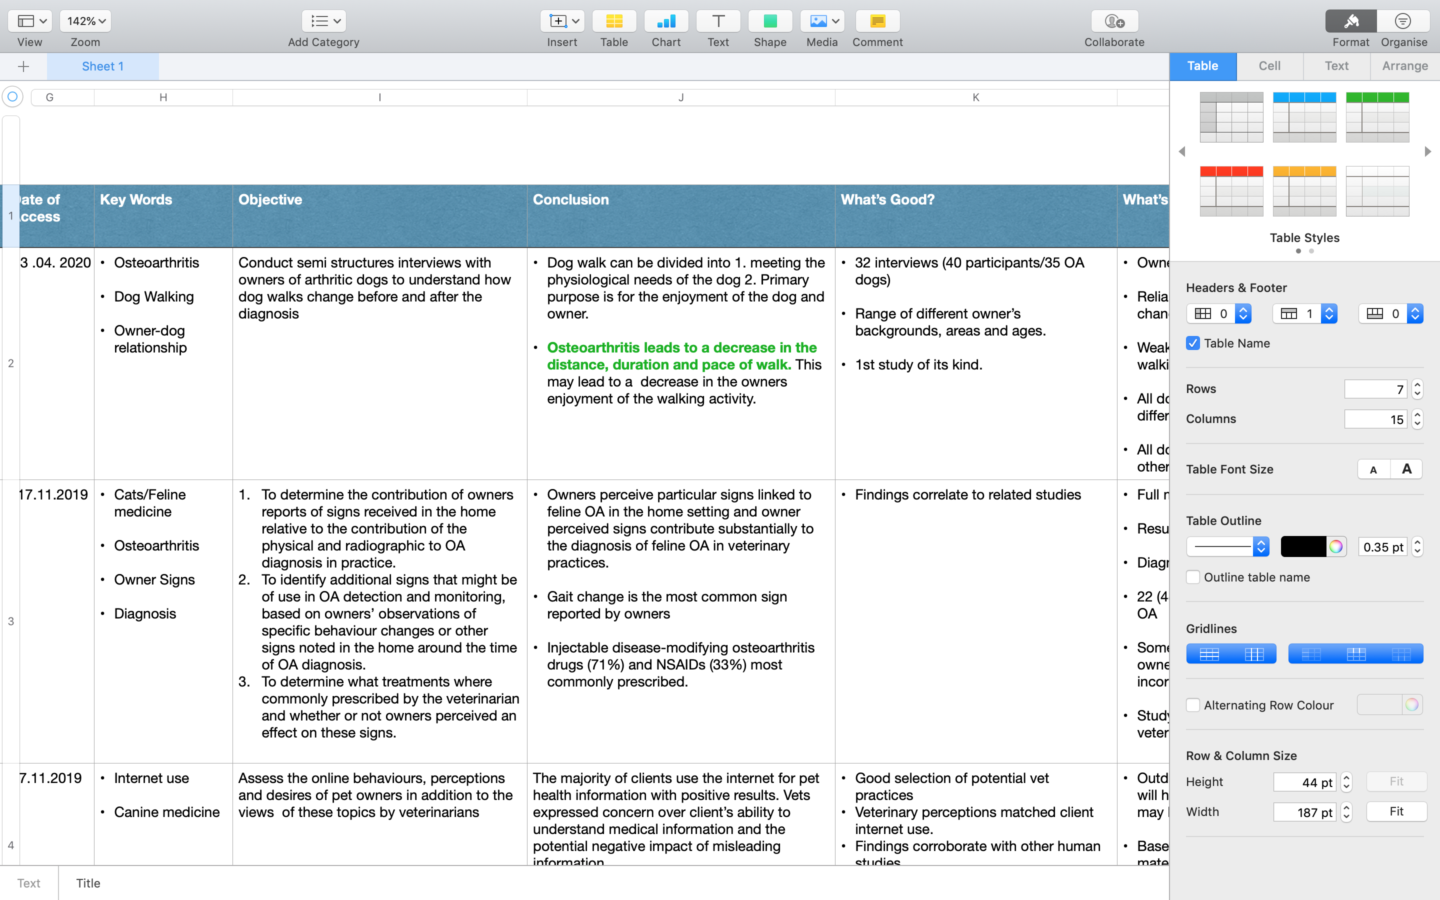Screen dimensions: 1440x900
Task: Open the Table Outline line style dropdown
Action: [1228, 547]
